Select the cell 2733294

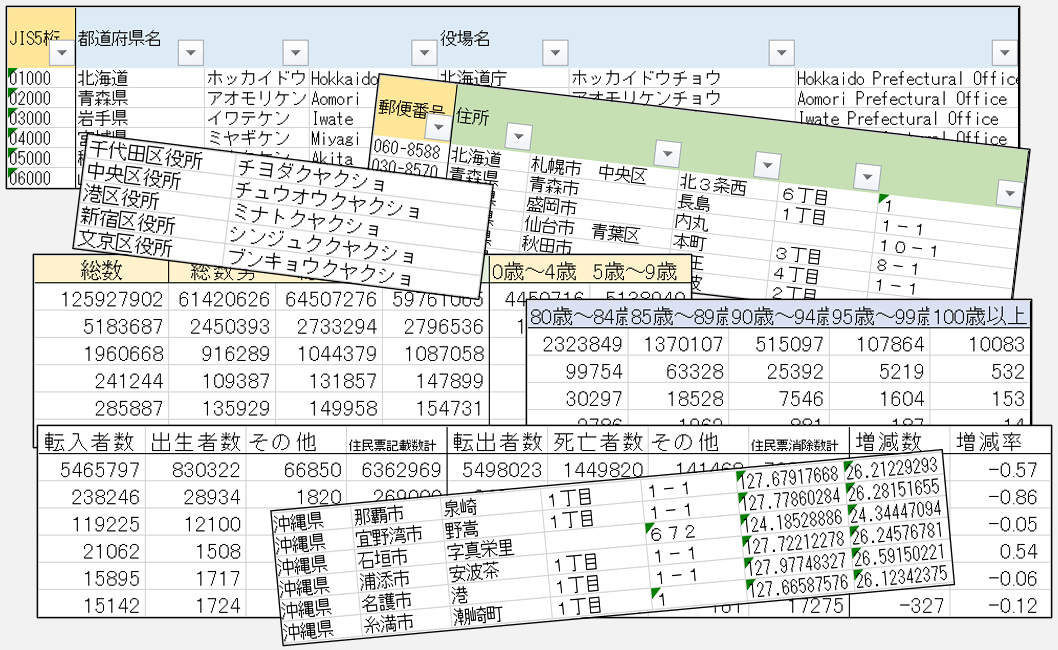336,327
